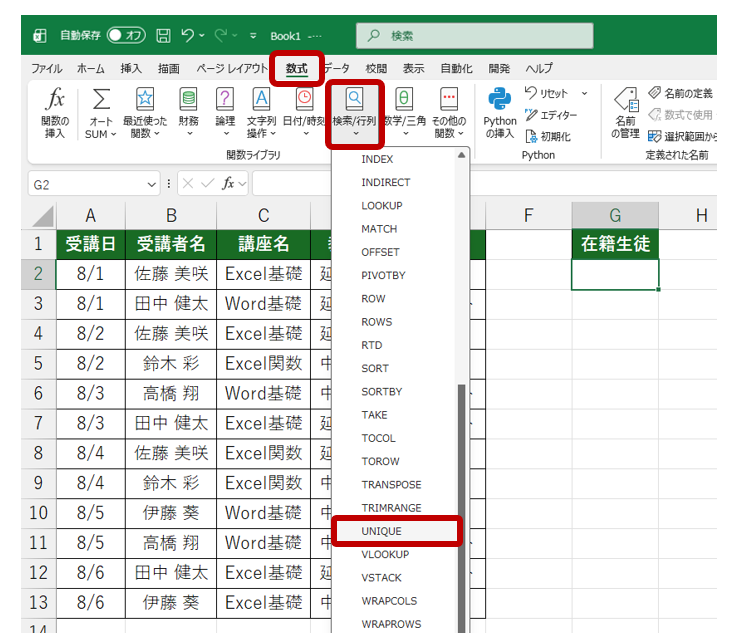The image size is (733, 633).
Task: Expand the Python Reset dropdown chevron
Action: point(584,94)
